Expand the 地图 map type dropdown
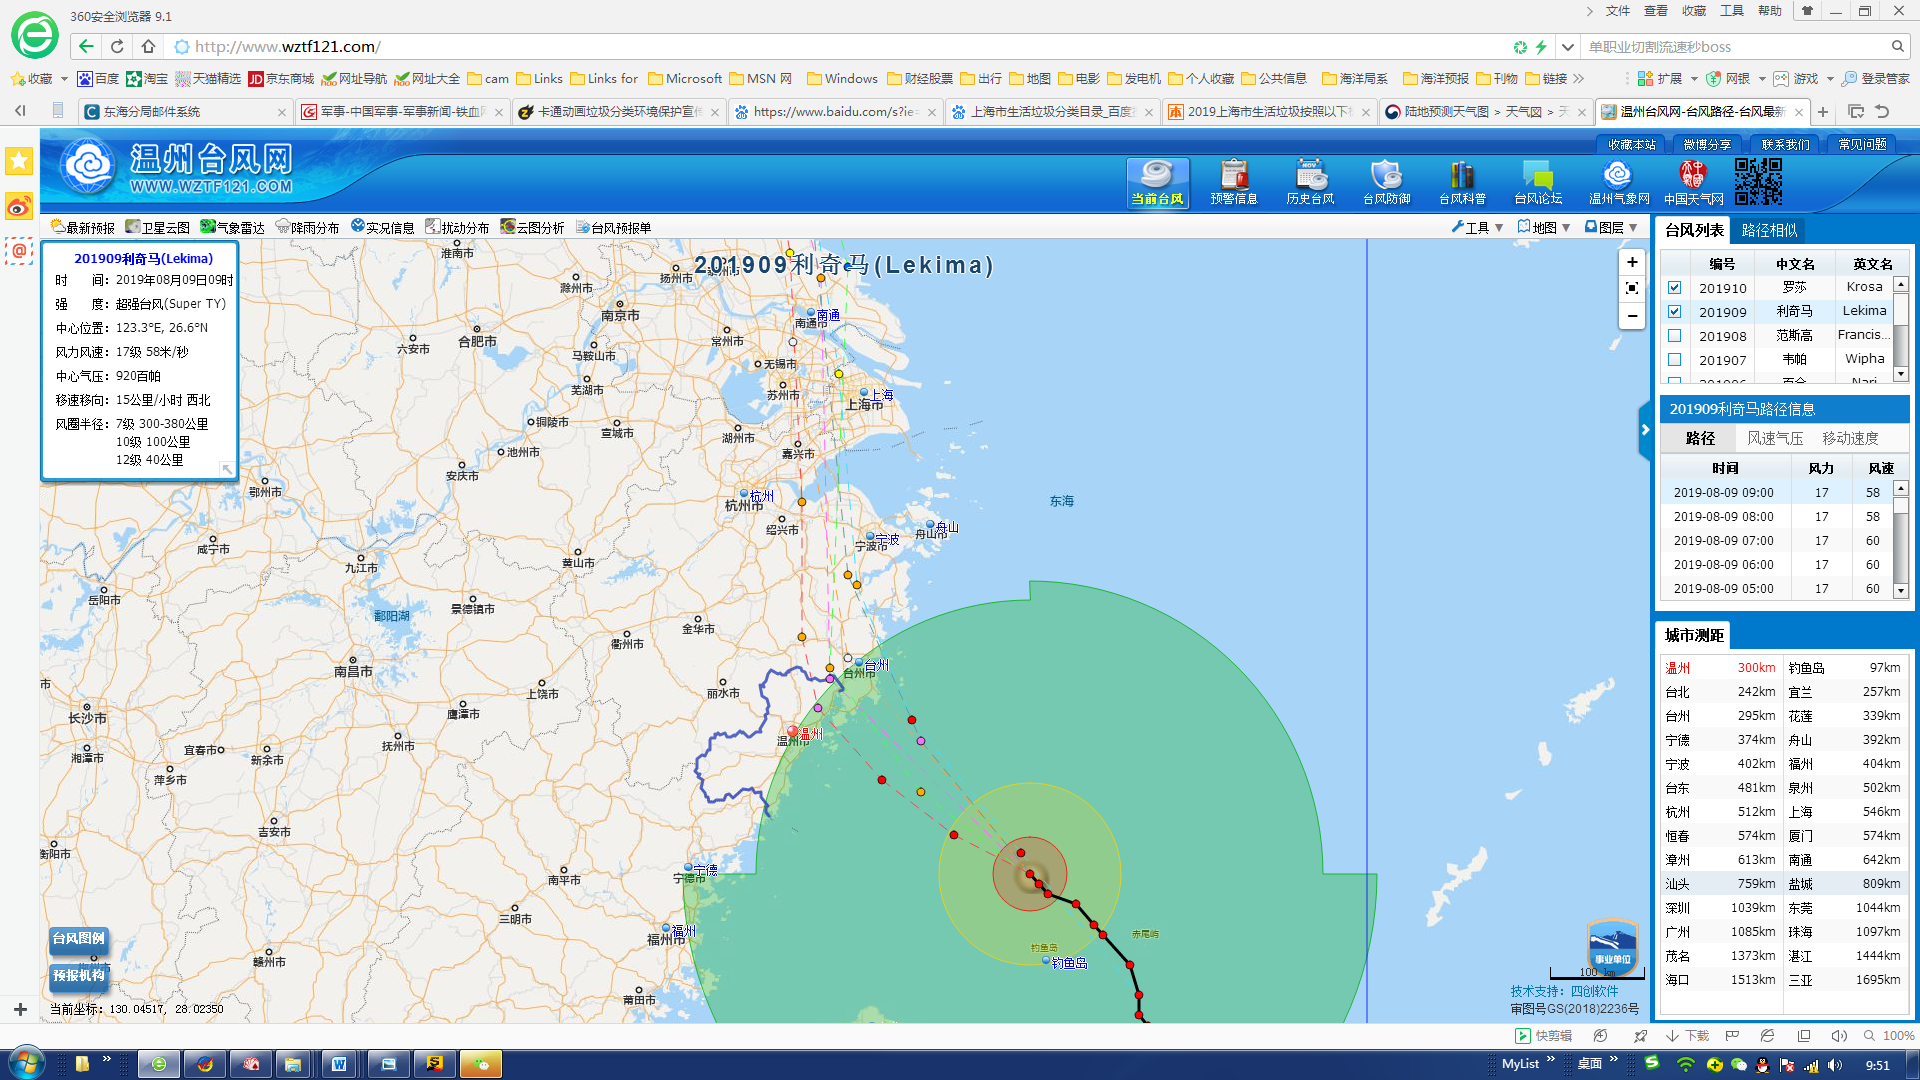This screenshot has width=1920, height=1080. tap(1545, 228)
